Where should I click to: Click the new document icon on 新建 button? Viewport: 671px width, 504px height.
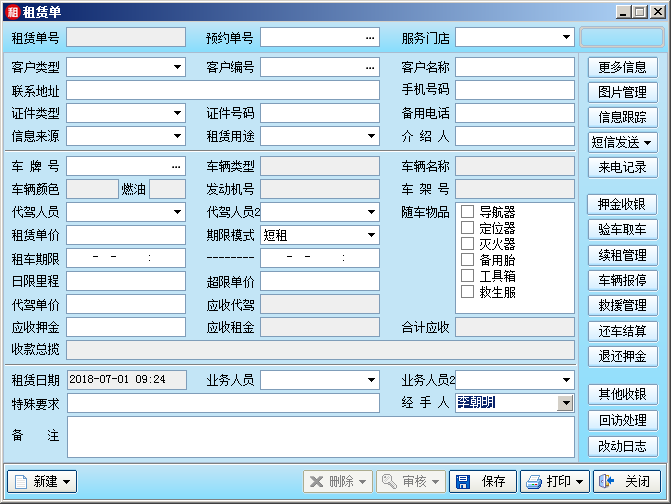tap(21, 482)
